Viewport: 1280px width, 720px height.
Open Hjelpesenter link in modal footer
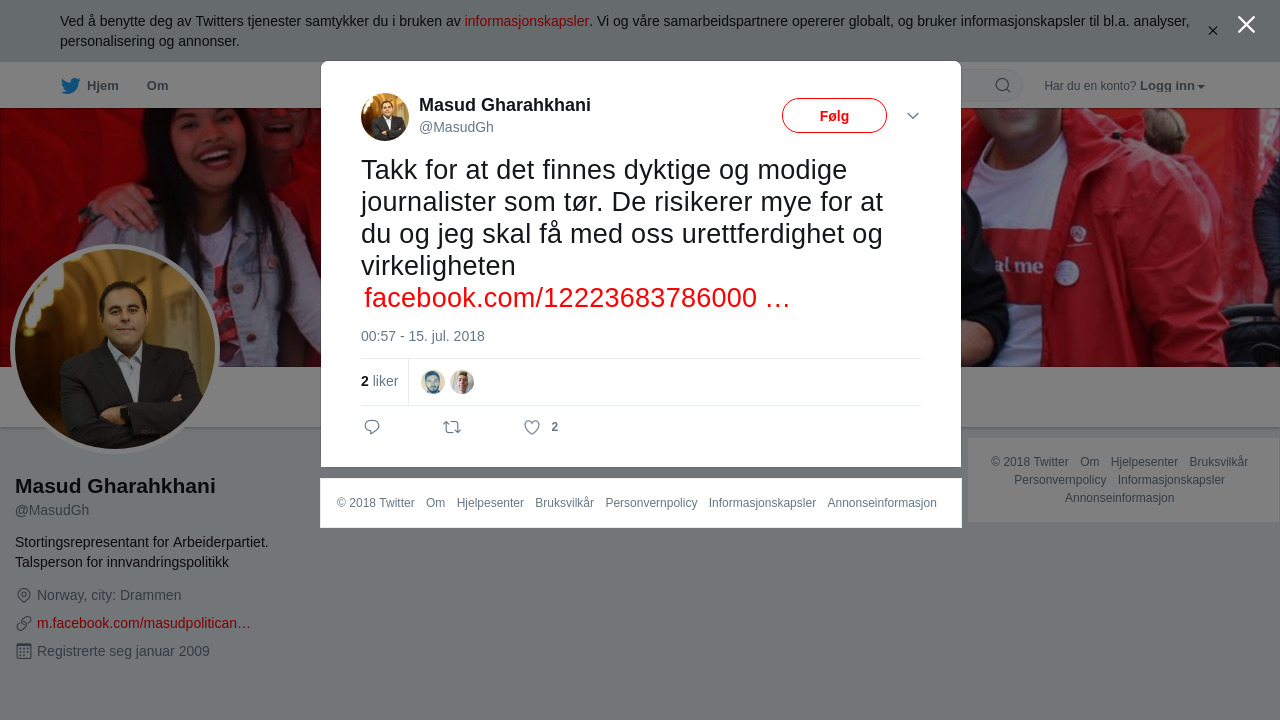(x=490, y=503)
